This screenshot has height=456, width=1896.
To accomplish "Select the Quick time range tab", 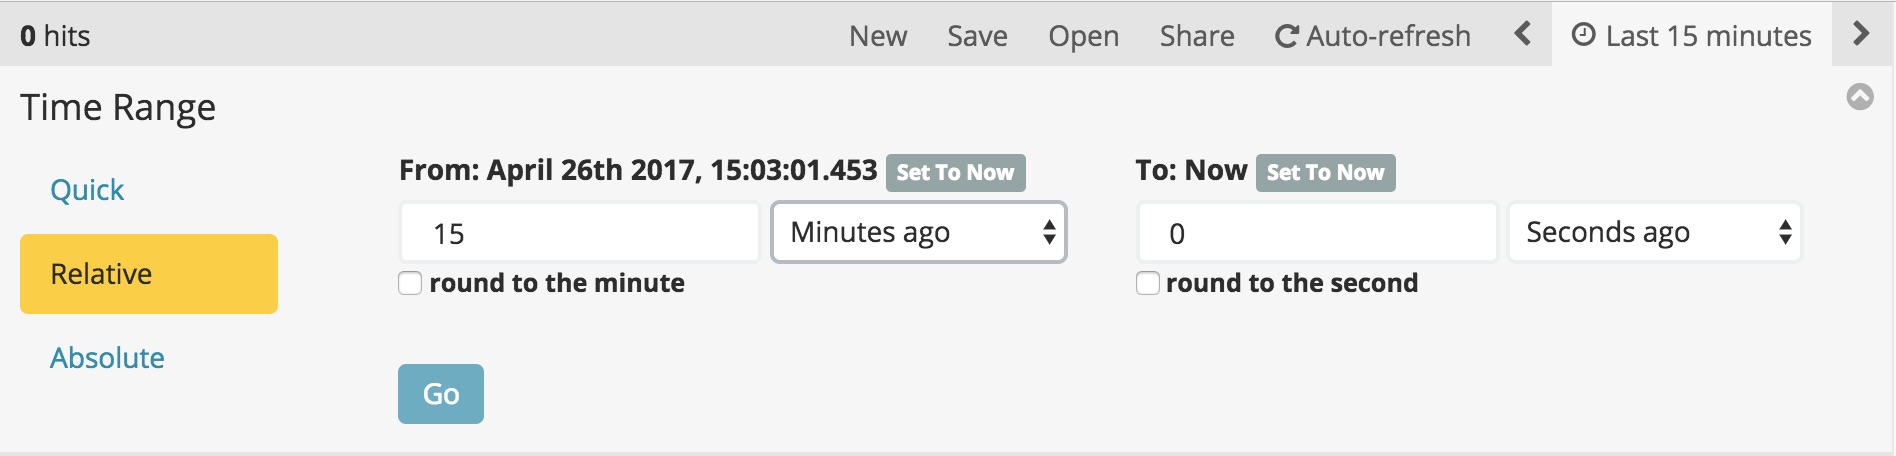I will point(87,190).
